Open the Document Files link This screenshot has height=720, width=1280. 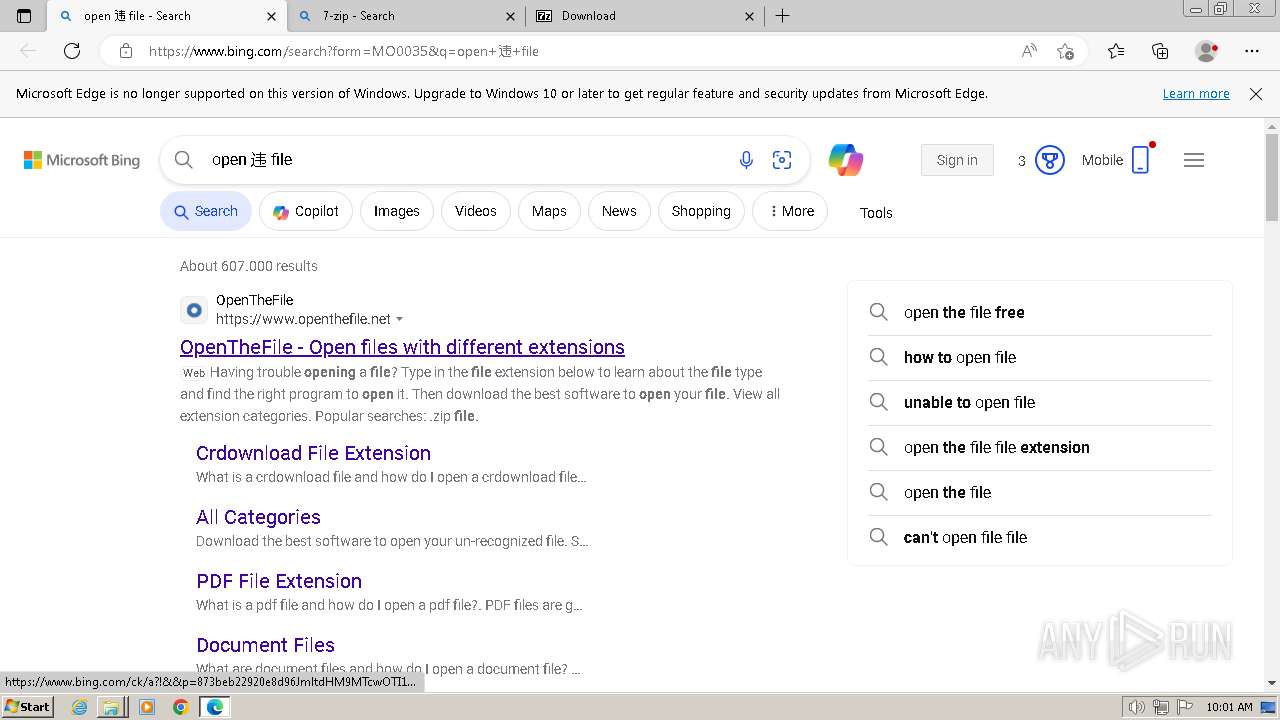(265, 645)
